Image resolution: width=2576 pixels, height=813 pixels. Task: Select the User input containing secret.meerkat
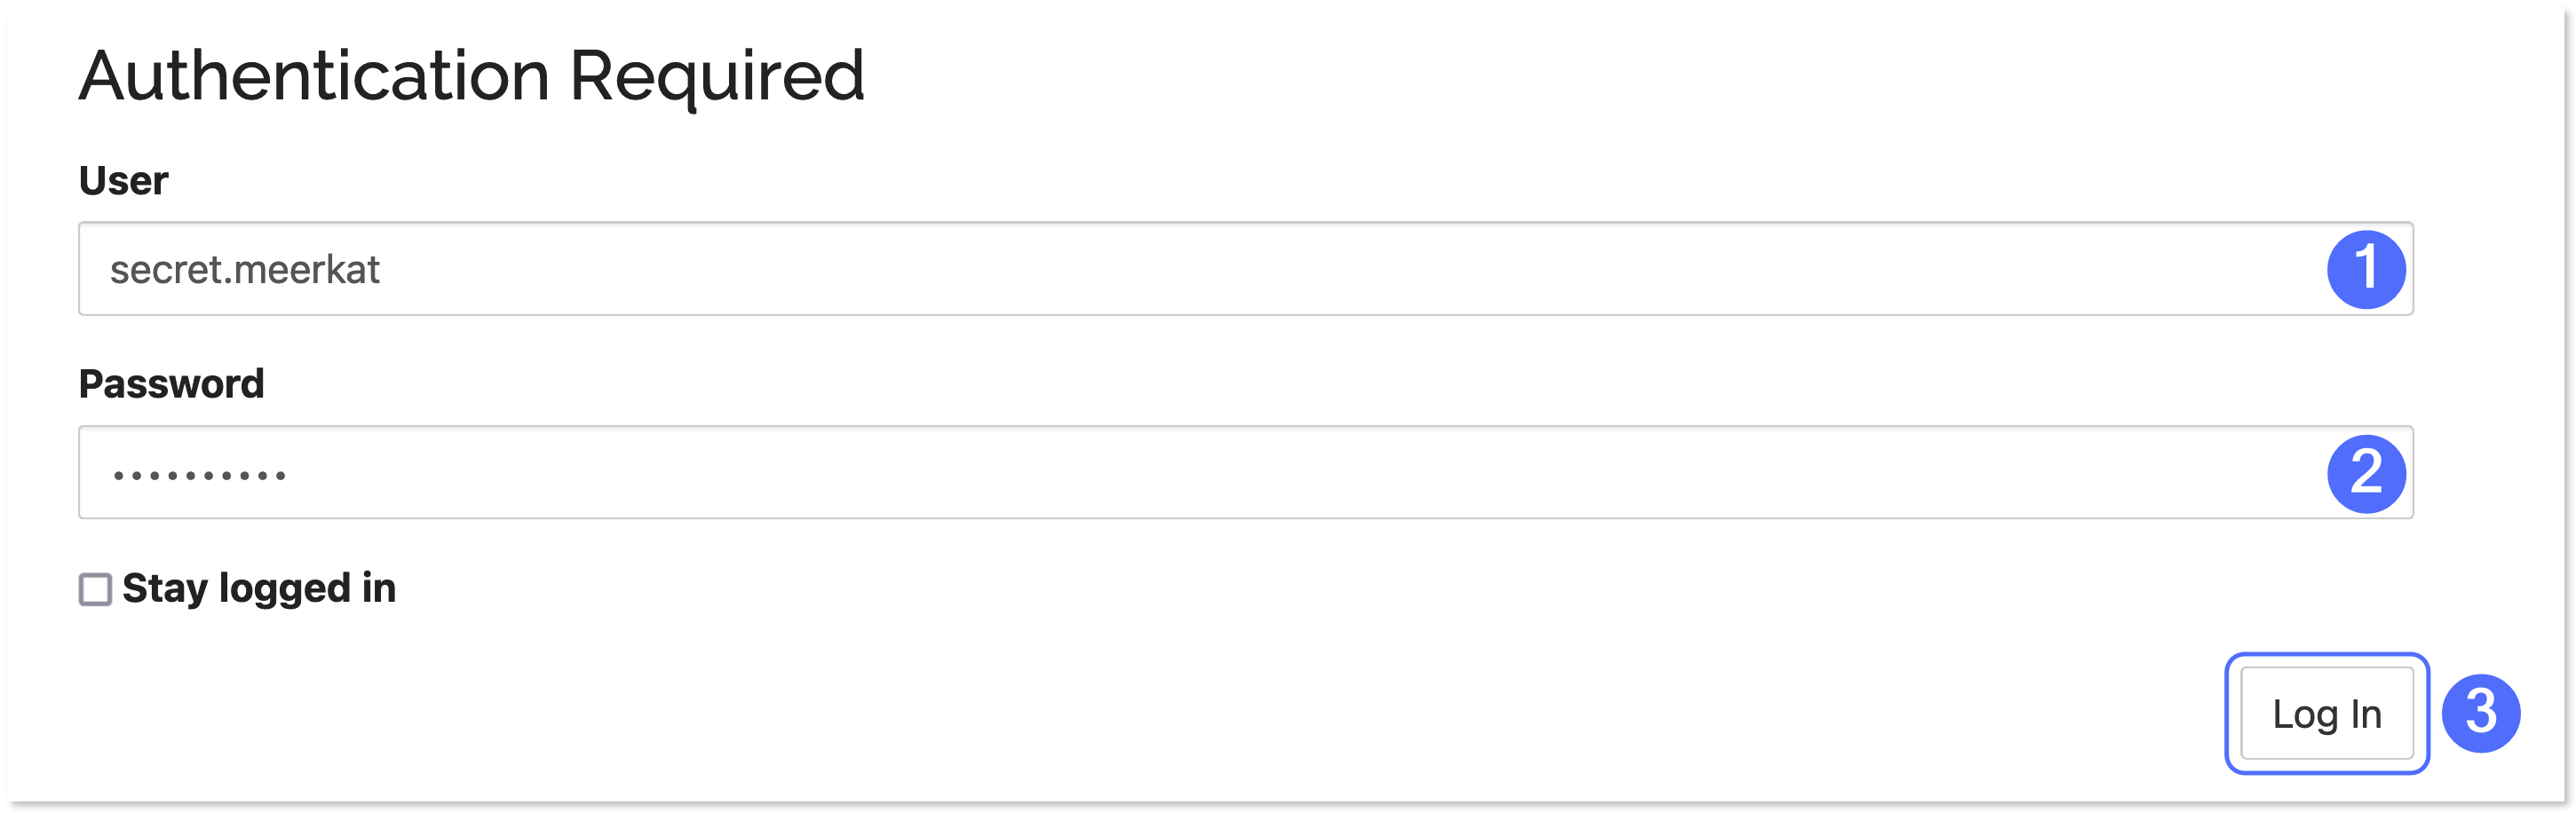[x=1200, y=269]
